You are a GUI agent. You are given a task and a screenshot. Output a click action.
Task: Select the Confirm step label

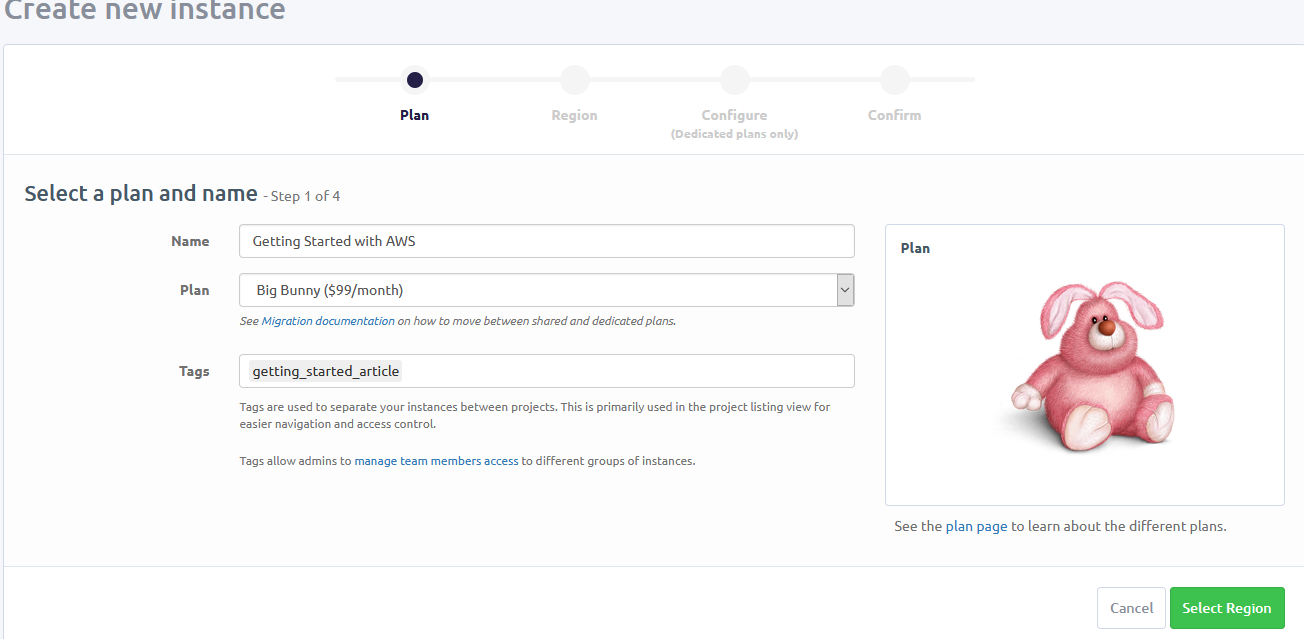(894, 115)
